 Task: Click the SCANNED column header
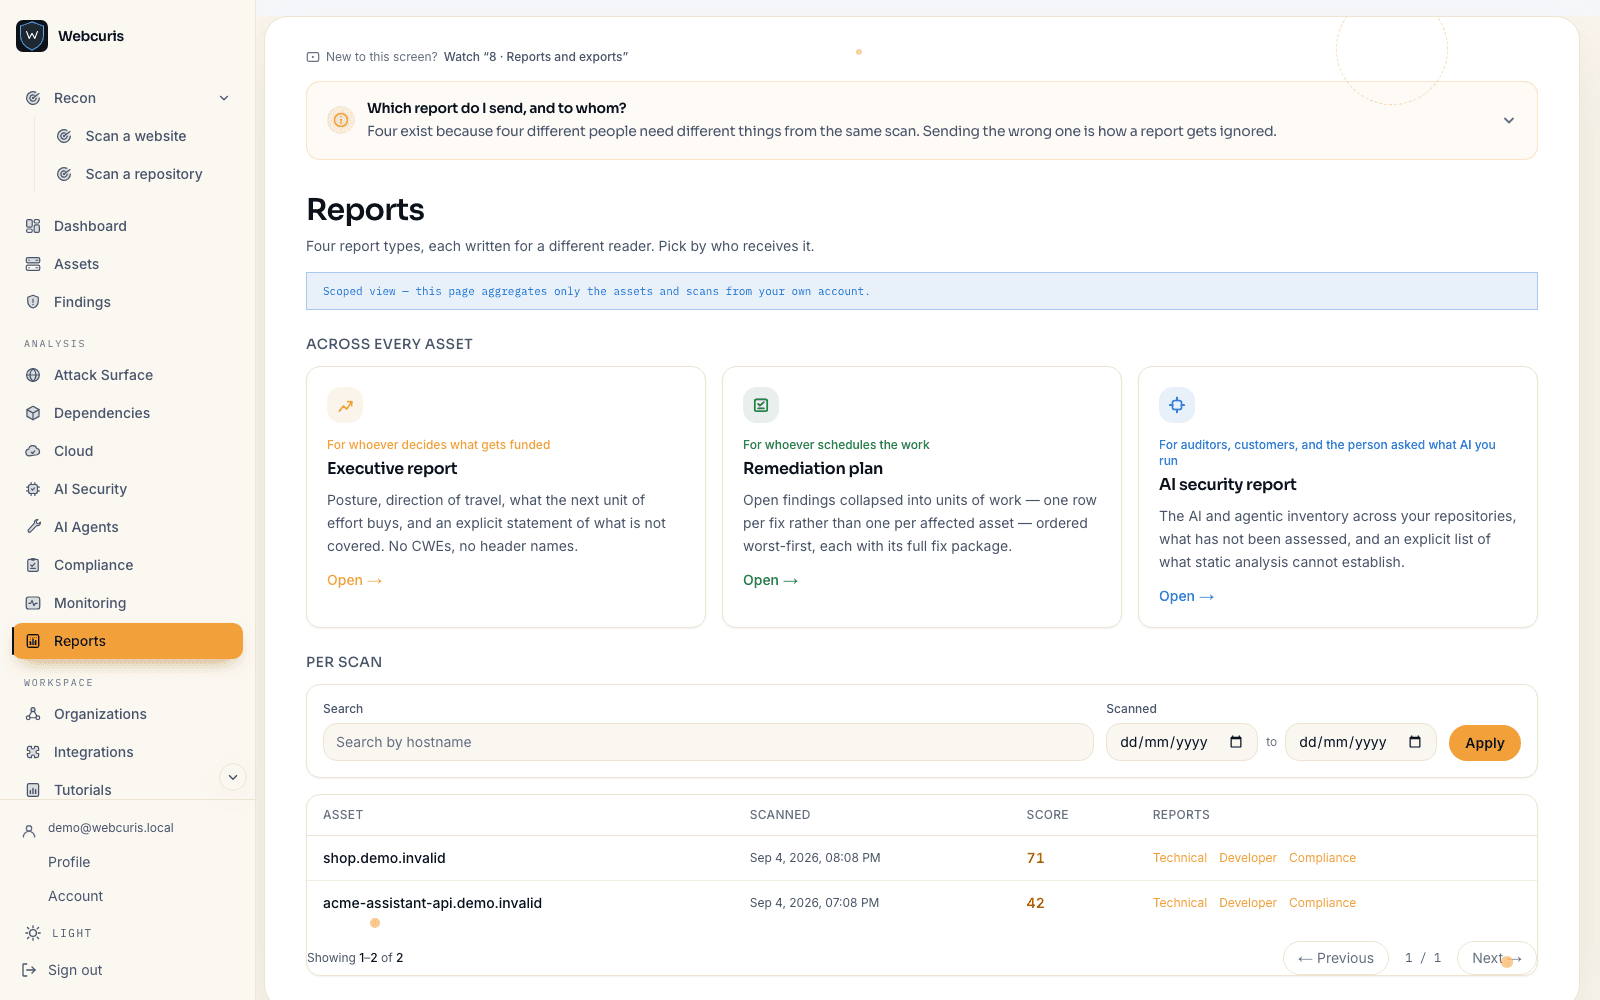tap(780, 815)
